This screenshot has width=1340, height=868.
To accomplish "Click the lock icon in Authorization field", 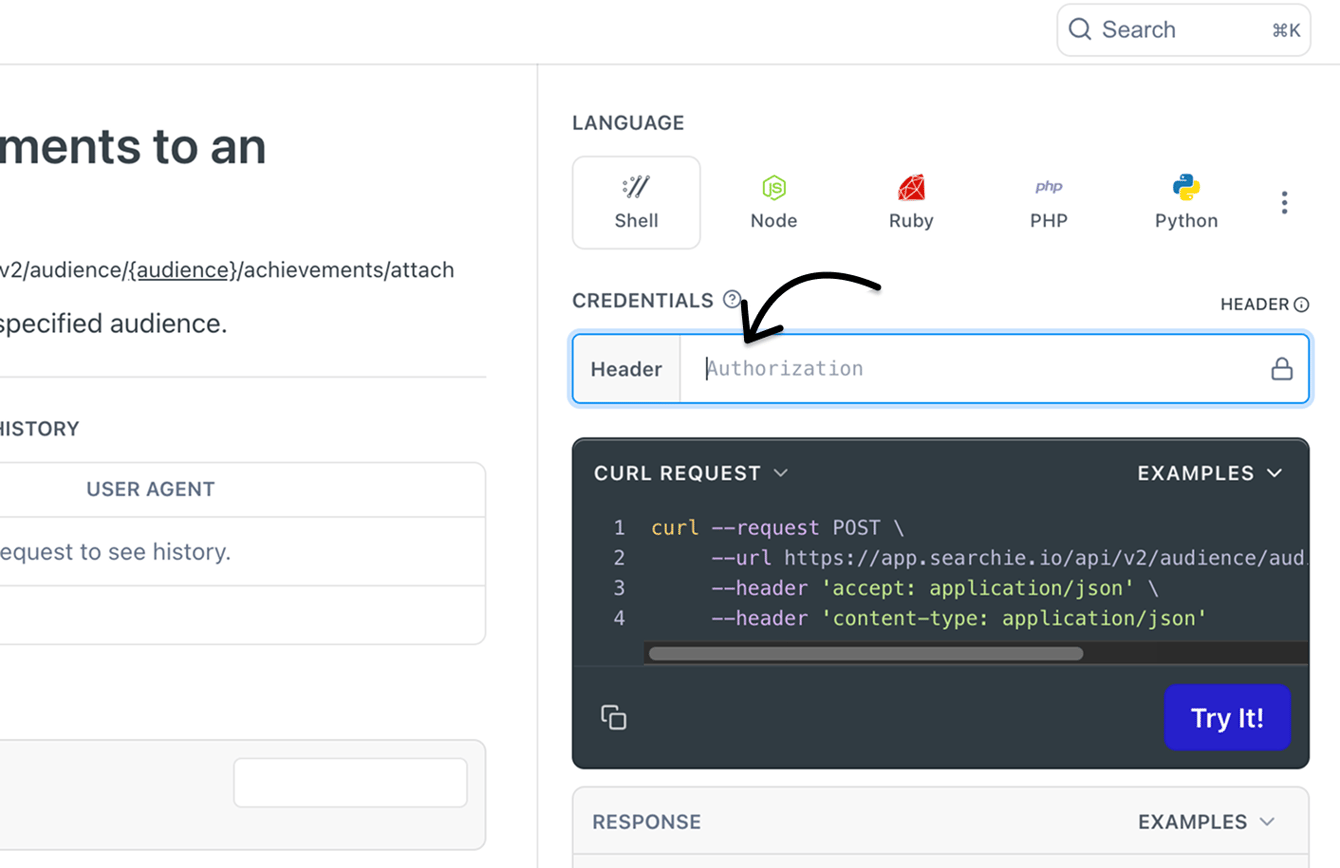I will click(x=1281, y=369).
